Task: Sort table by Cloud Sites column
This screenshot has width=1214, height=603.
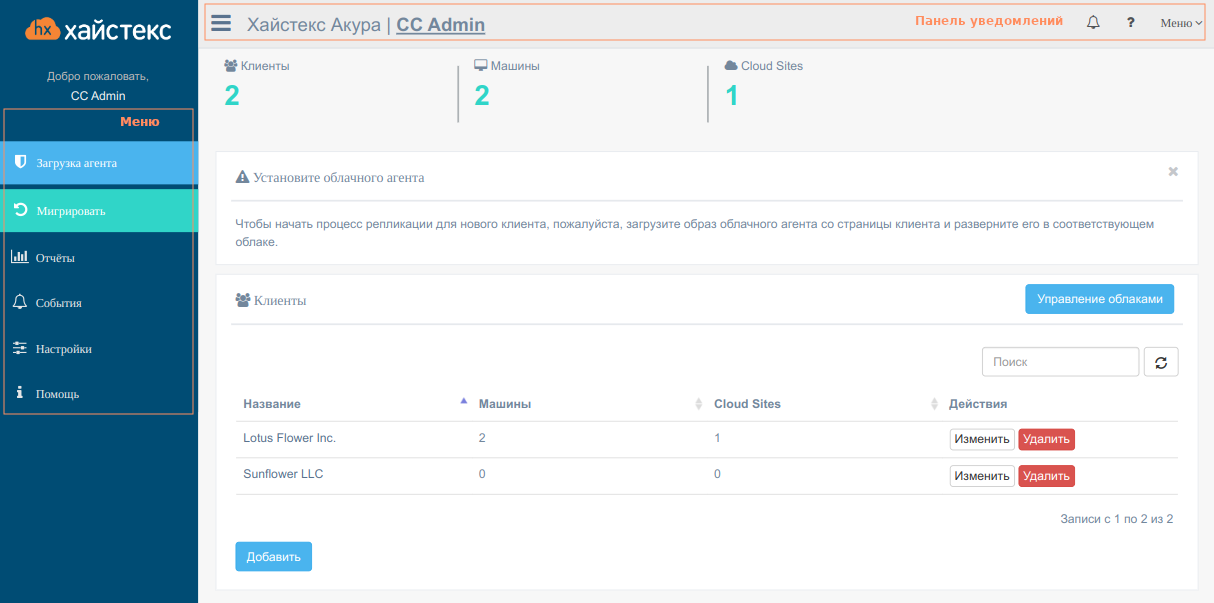Action: pyautogui.click(x=747, y=404)
